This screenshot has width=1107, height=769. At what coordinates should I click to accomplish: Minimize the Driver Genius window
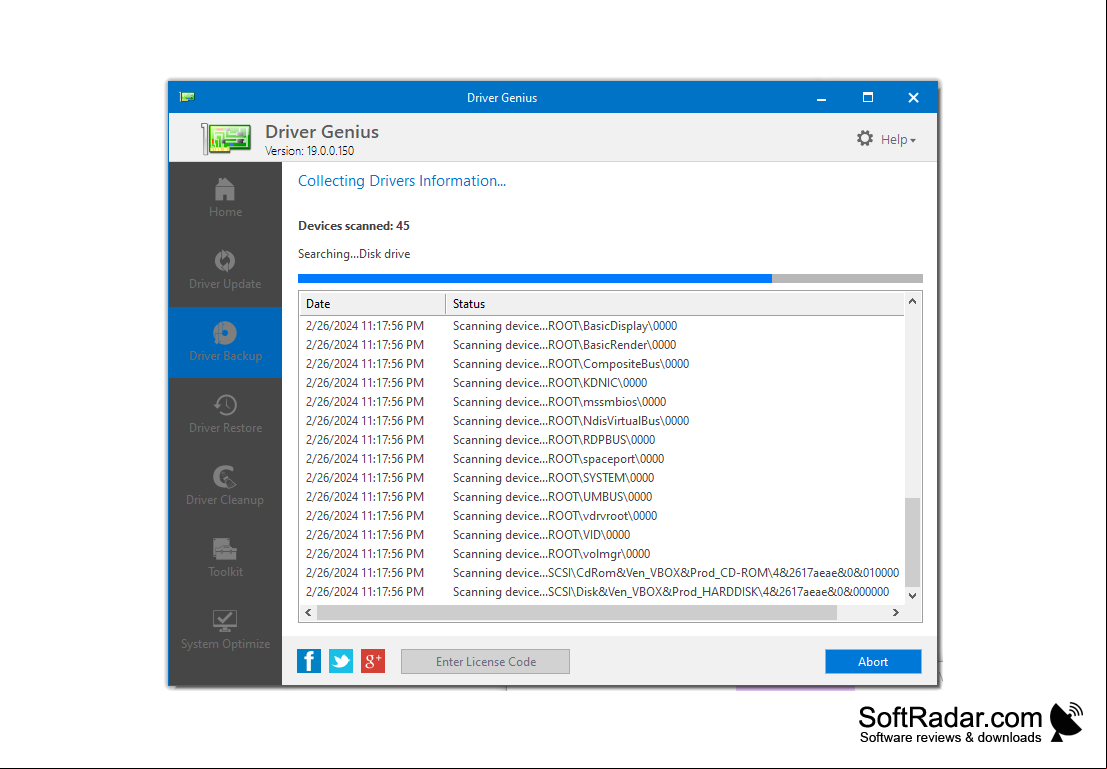click(821, 97)
